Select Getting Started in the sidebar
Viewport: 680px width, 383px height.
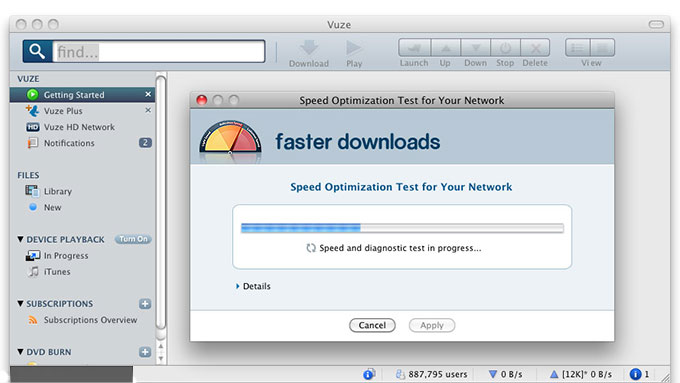[82, 95]
